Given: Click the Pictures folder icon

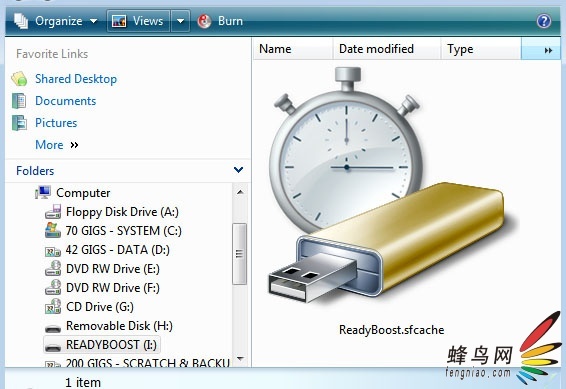Looking at the screenshot, I should [x=19, y=123].
